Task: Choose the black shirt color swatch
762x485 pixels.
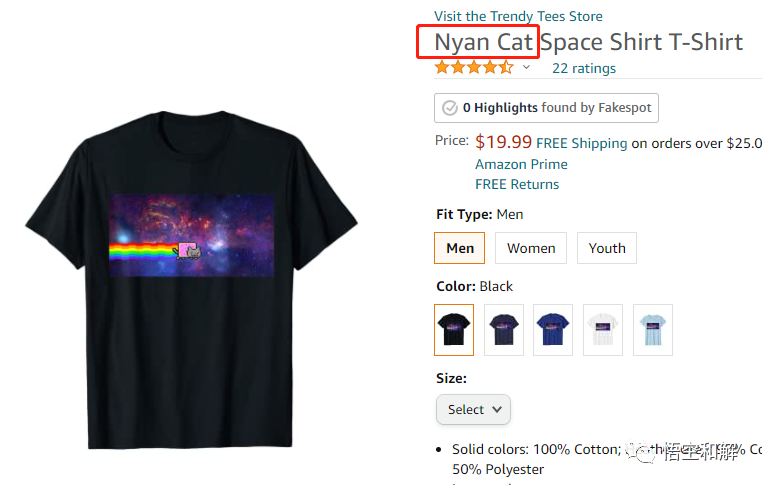Action: pyautogui.click(x=454, y=330)
